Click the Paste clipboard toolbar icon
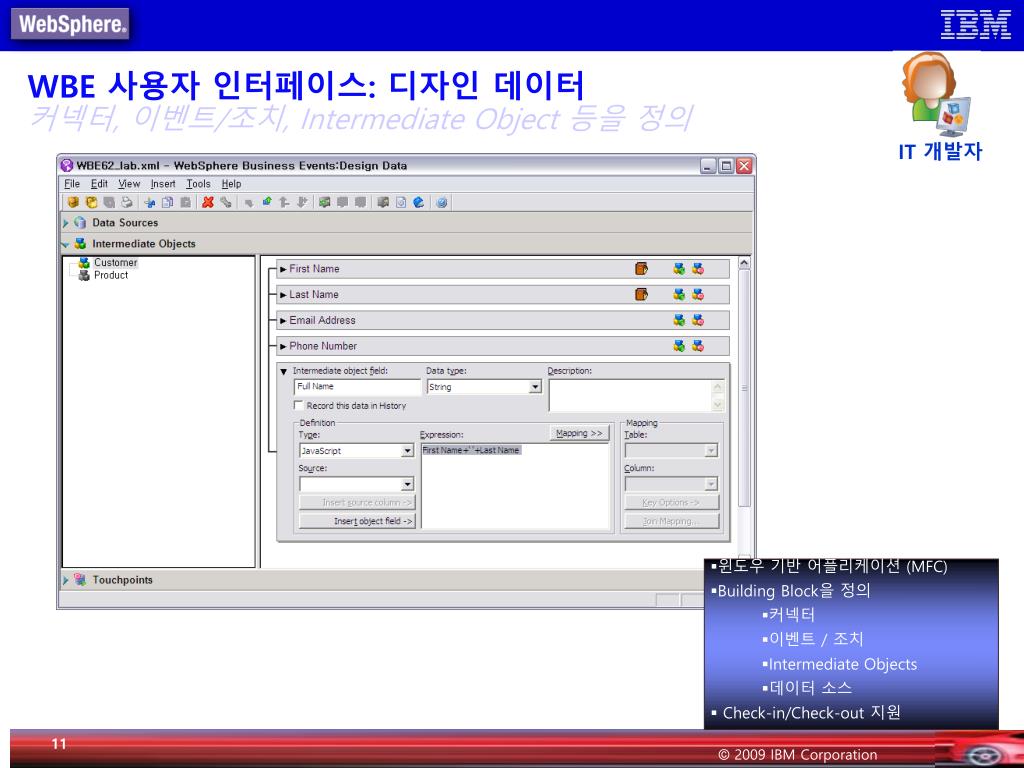The width and height of the screenshot is (1024, 768). click(x=185, y=202)
